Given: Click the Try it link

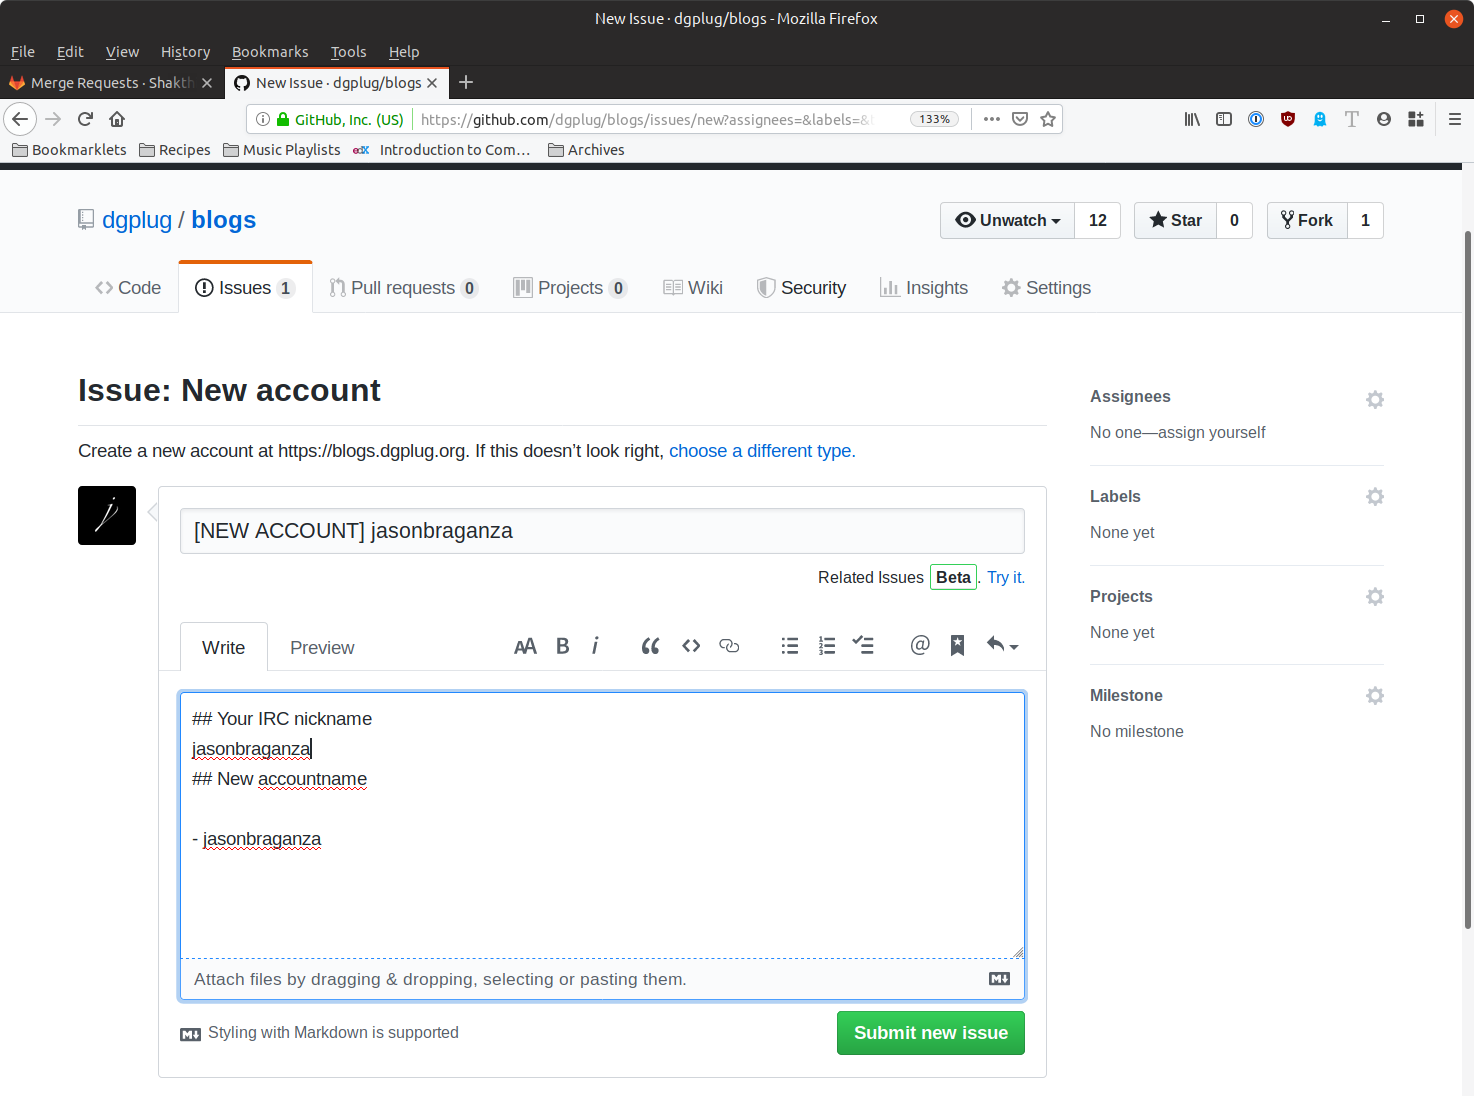Looking at the screenshot, I should (x=1005, y=577).
